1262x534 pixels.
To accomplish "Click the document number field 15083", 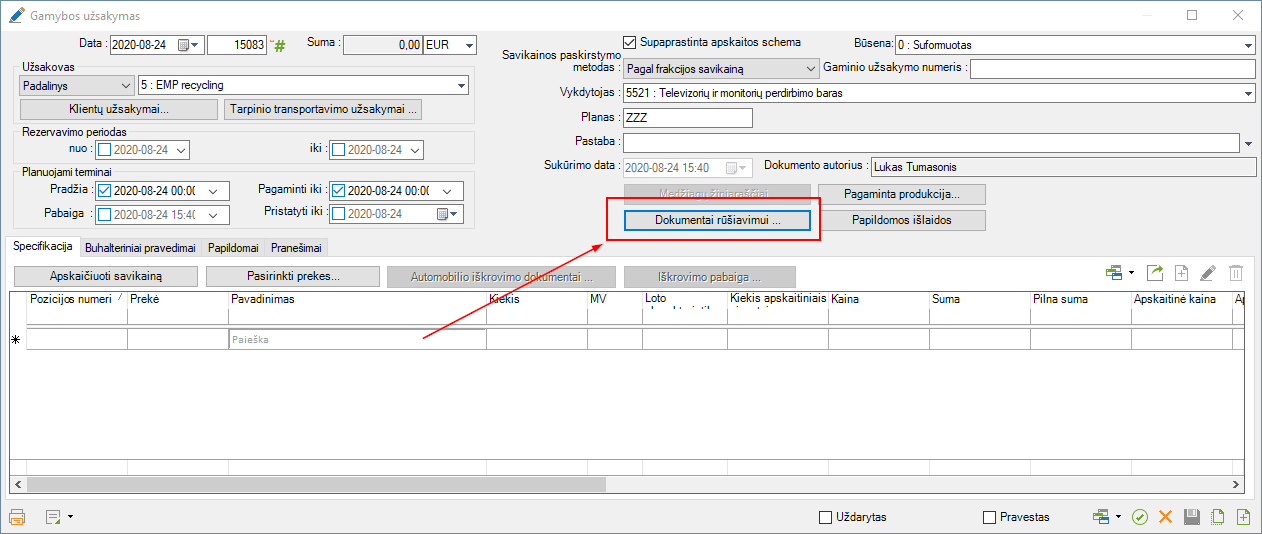I will click(x=237, y=45).
